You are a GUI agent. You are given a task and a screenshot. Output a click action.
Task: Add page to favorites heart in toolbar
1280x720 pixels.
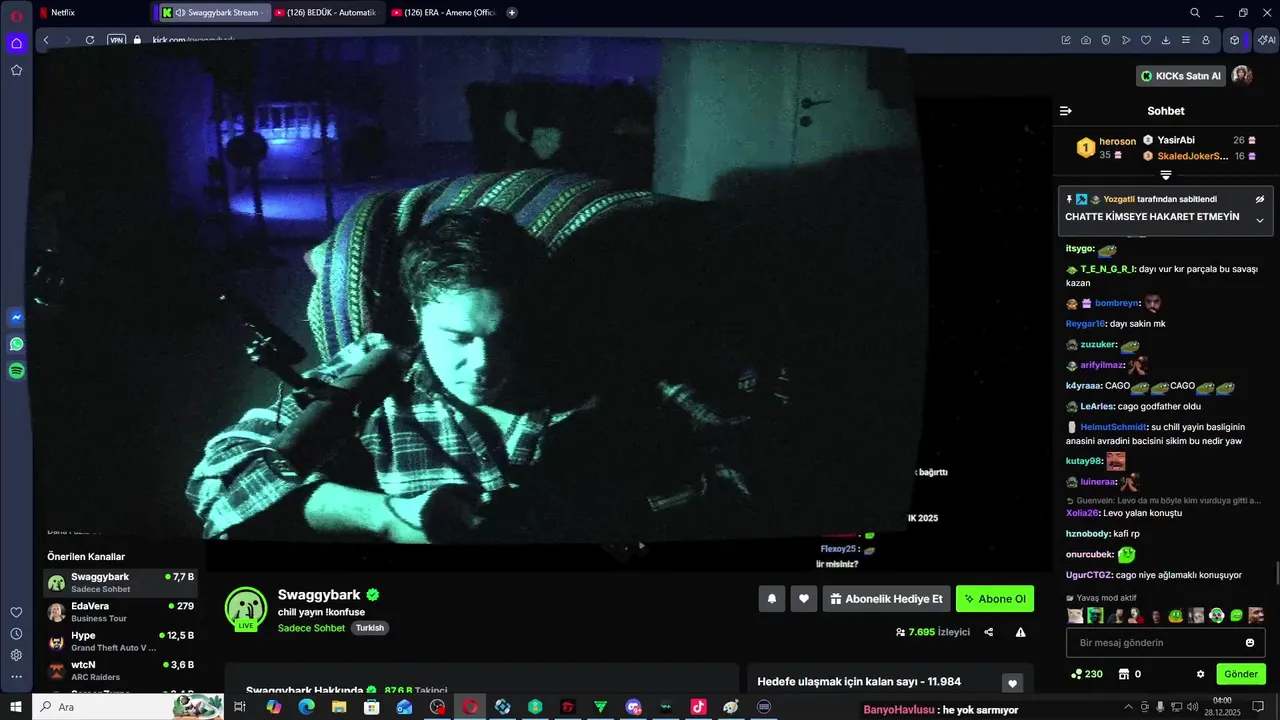click(x=1146, y=40)
